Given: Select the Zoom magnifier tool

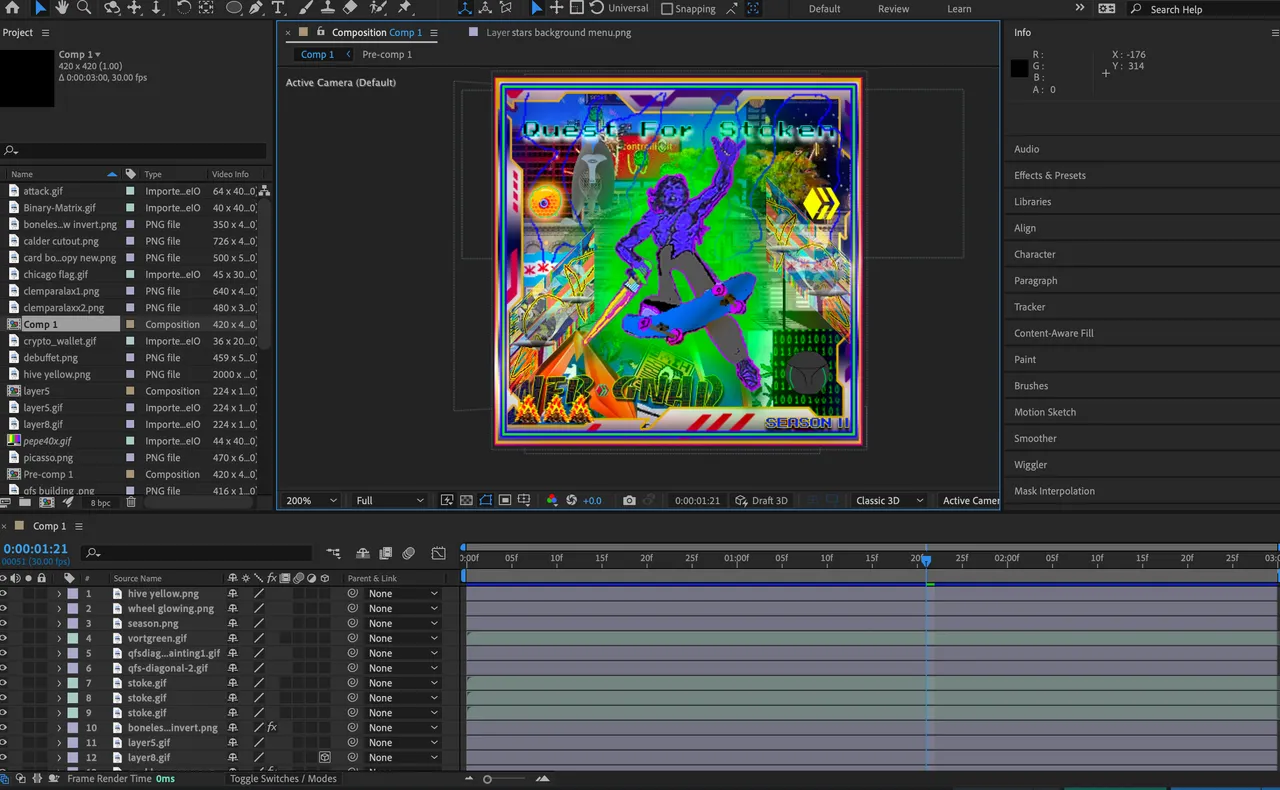Looking at the screenshot, I should [x=84, y=8].
